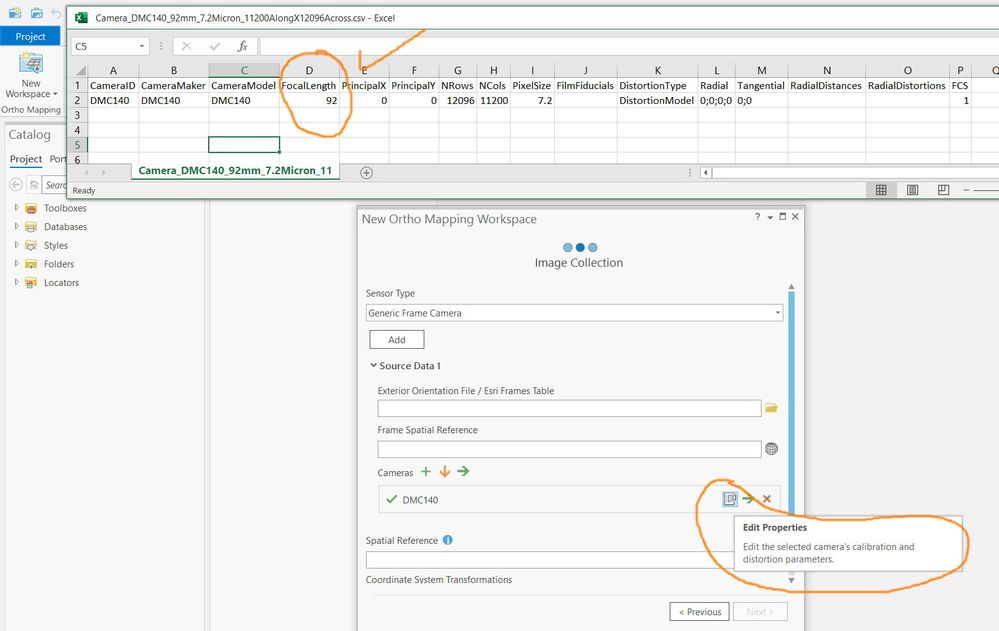Click the Edit Properties icon for DMC140
The image size is (999, 631).
click(730, 499)
